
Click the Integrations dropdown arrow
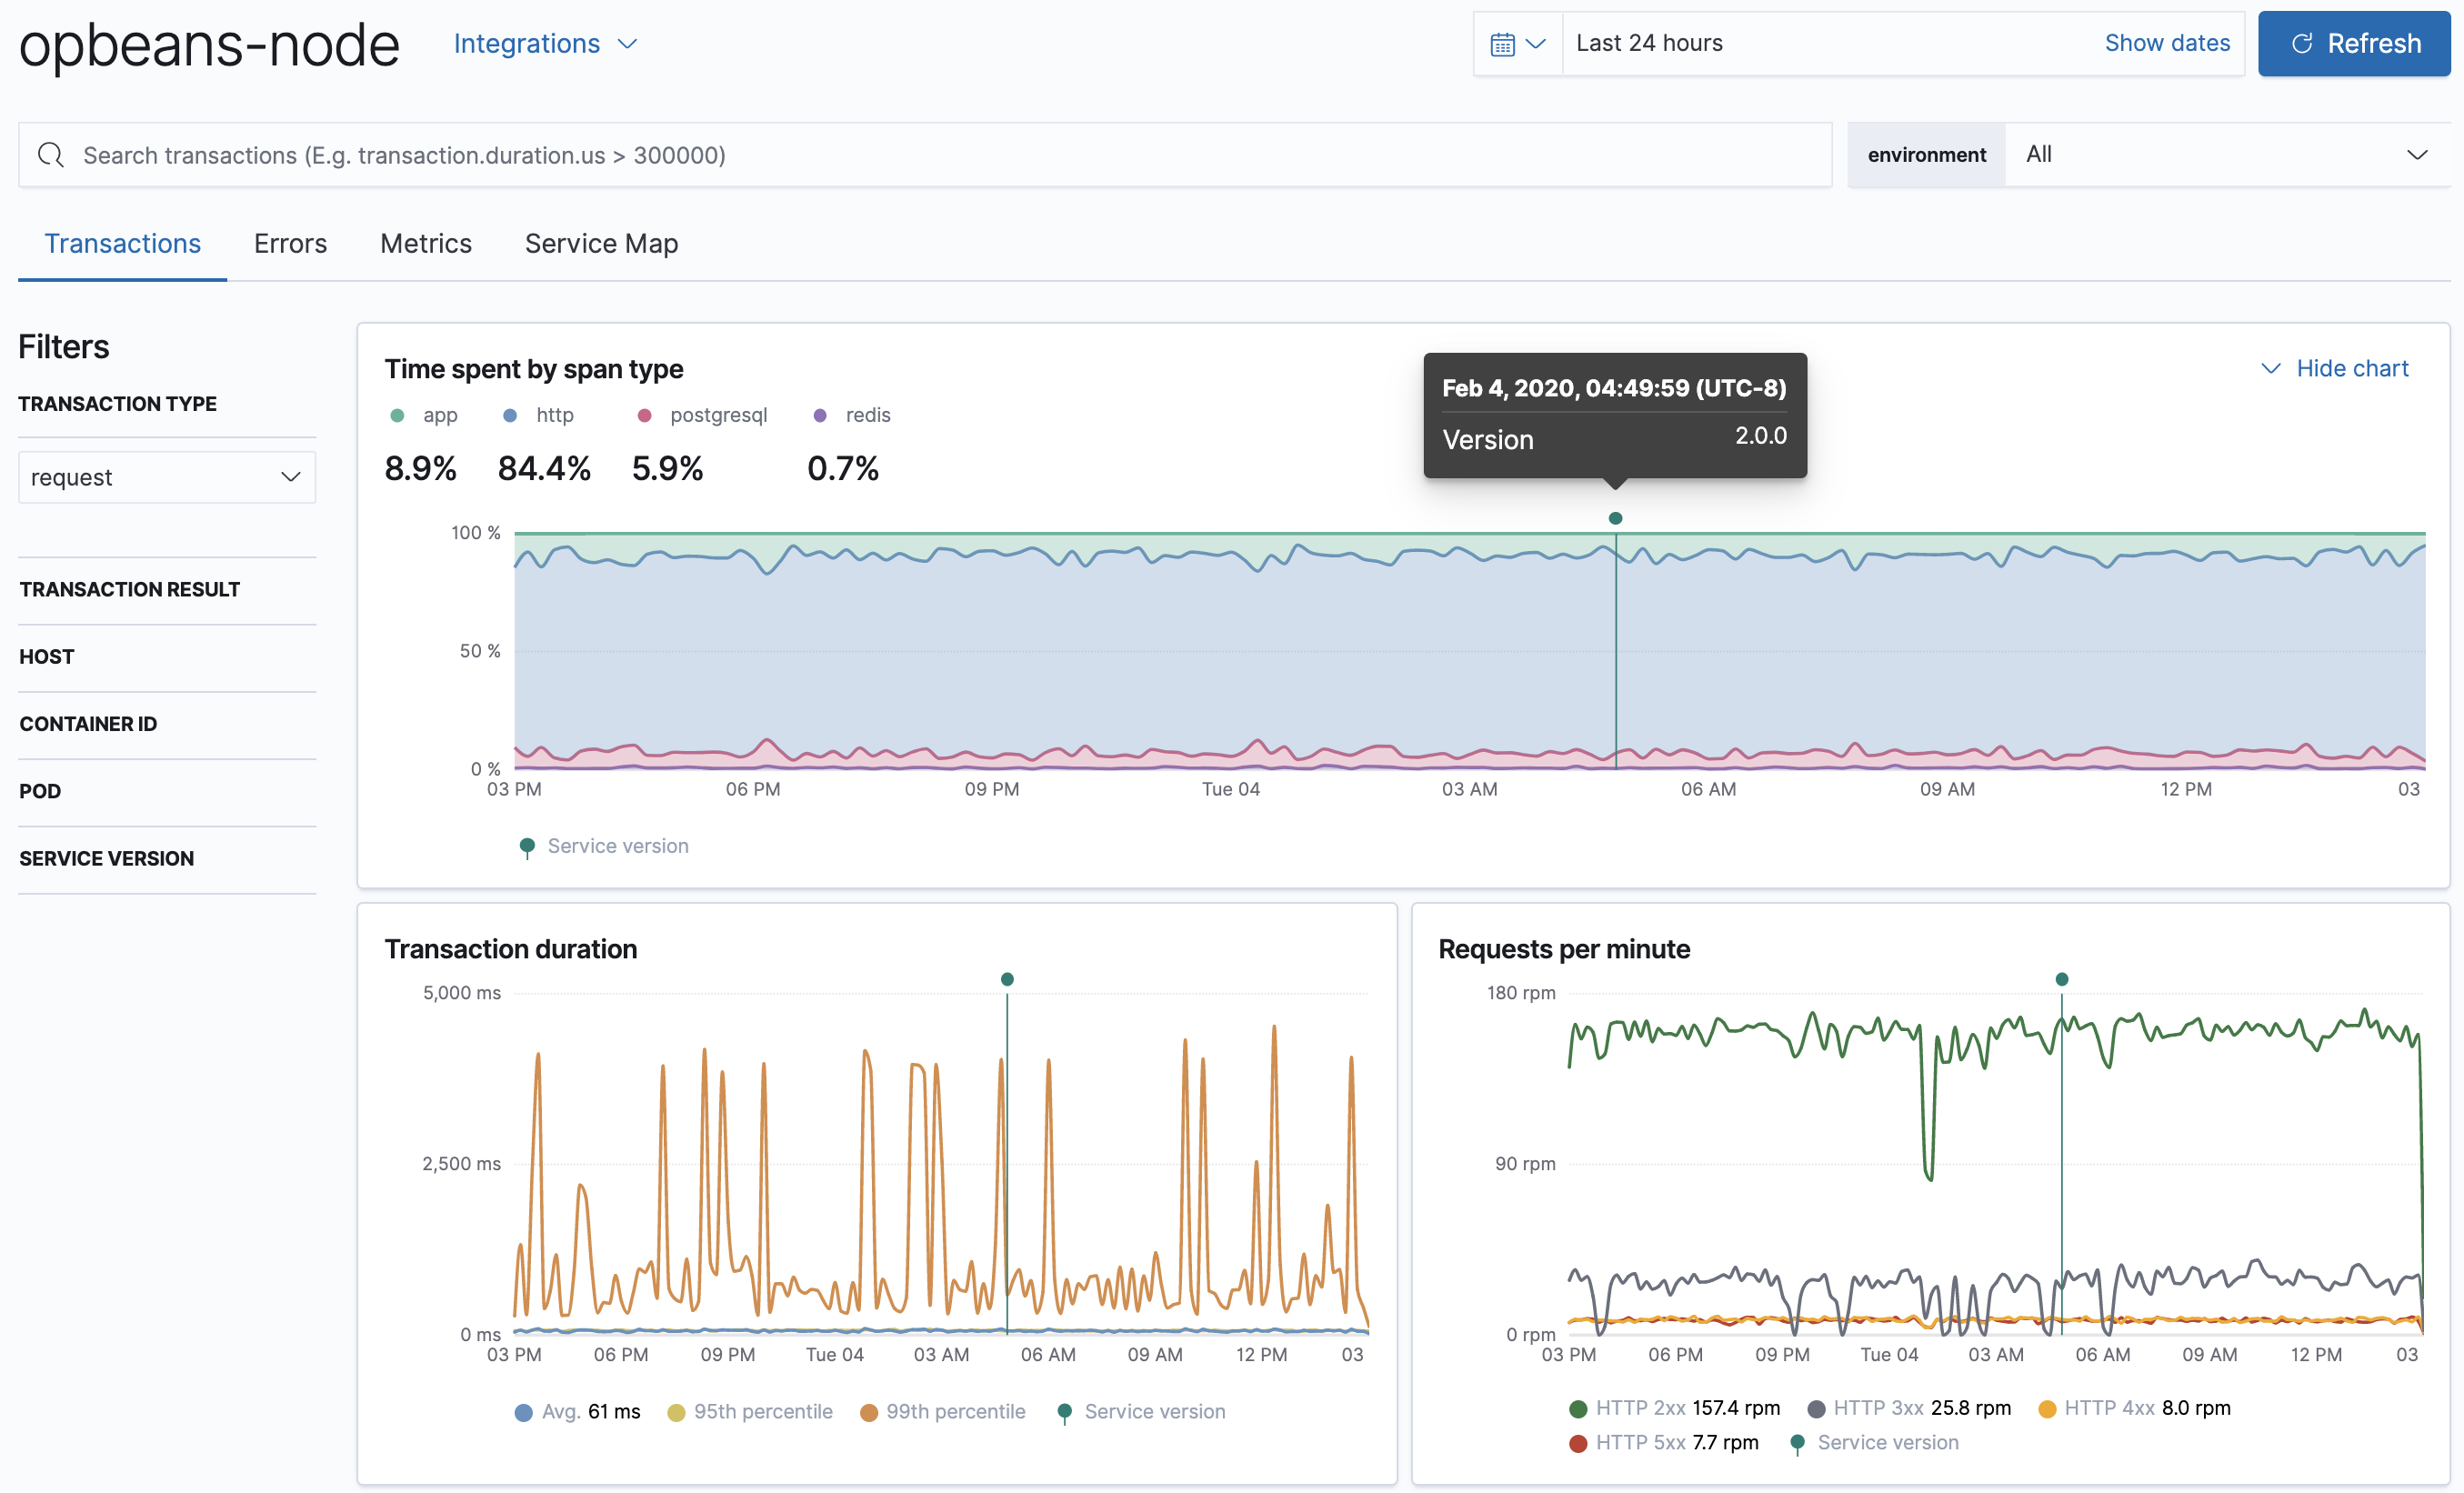pos(628,44)
